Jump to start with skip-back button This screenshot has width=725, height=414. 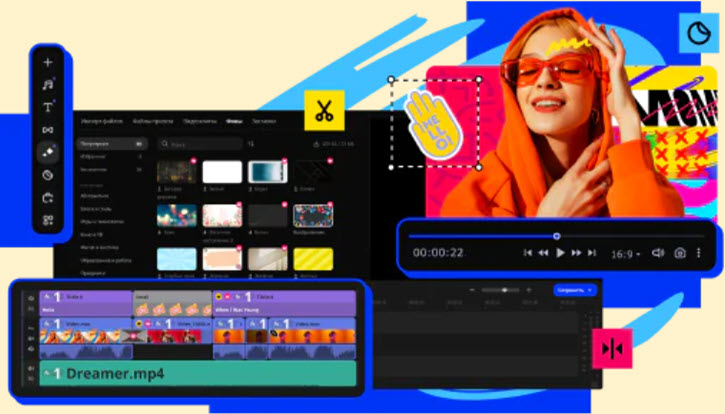click(528, 253)
